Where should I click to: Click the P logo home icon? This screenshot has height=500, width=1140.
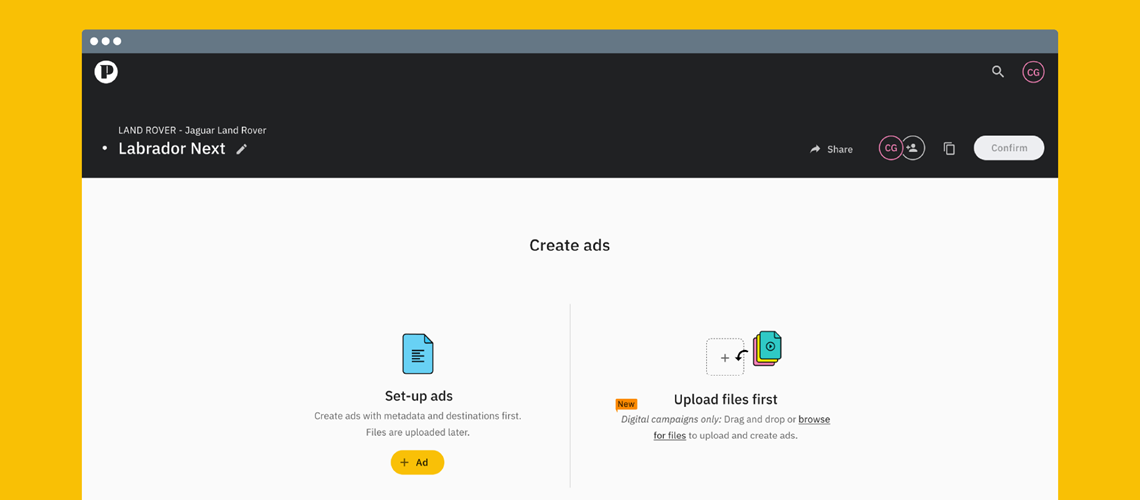click(x=106, y=72)
